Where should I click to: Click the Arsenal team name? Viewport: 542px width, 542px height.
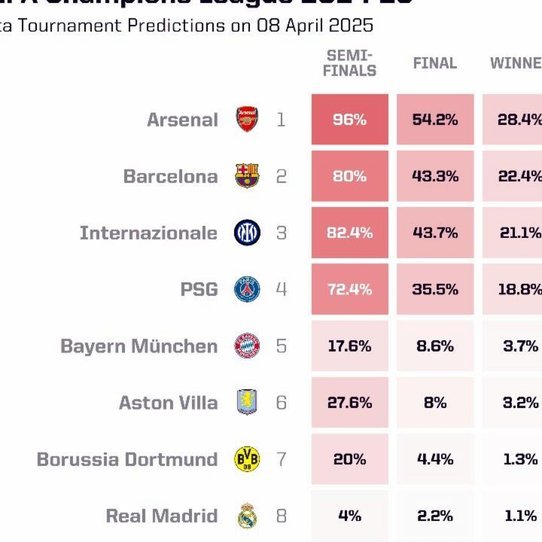[183, 120]
